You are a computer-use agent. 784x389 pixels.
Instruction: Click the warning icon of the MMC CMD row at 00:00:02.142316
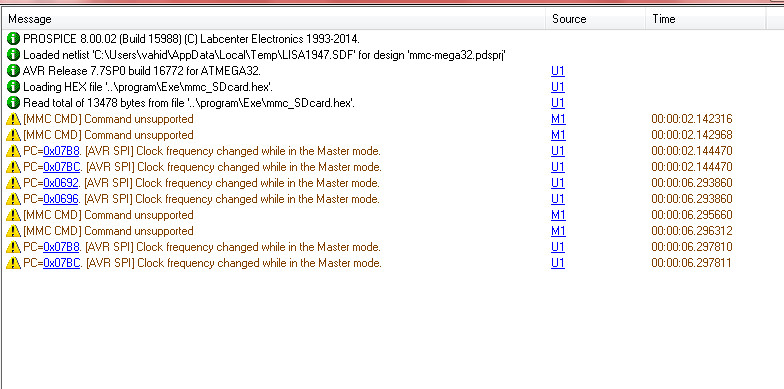coord(14,119)
